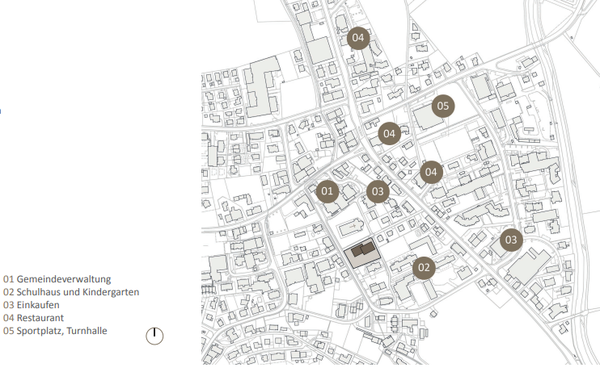Select the 05 Sportplatz map marker

(443, 106)
